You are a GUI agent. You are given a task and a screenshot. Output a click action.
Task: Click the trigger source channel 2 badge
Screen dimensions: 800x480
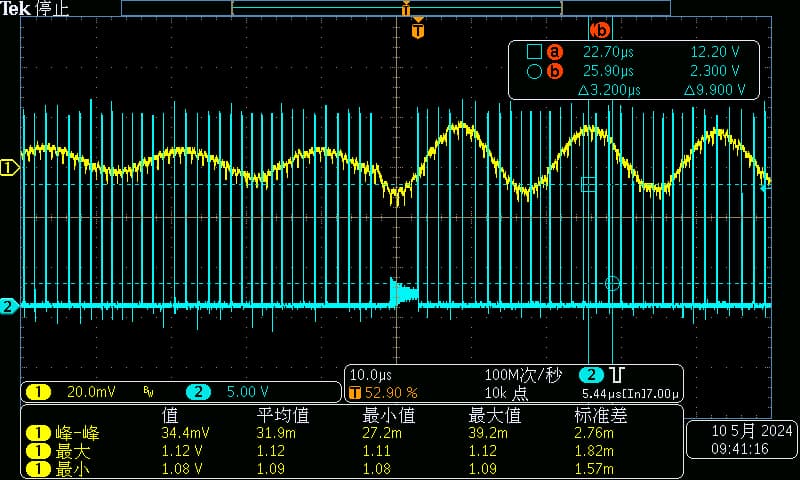pyautogui.click(x=590, y=375)
